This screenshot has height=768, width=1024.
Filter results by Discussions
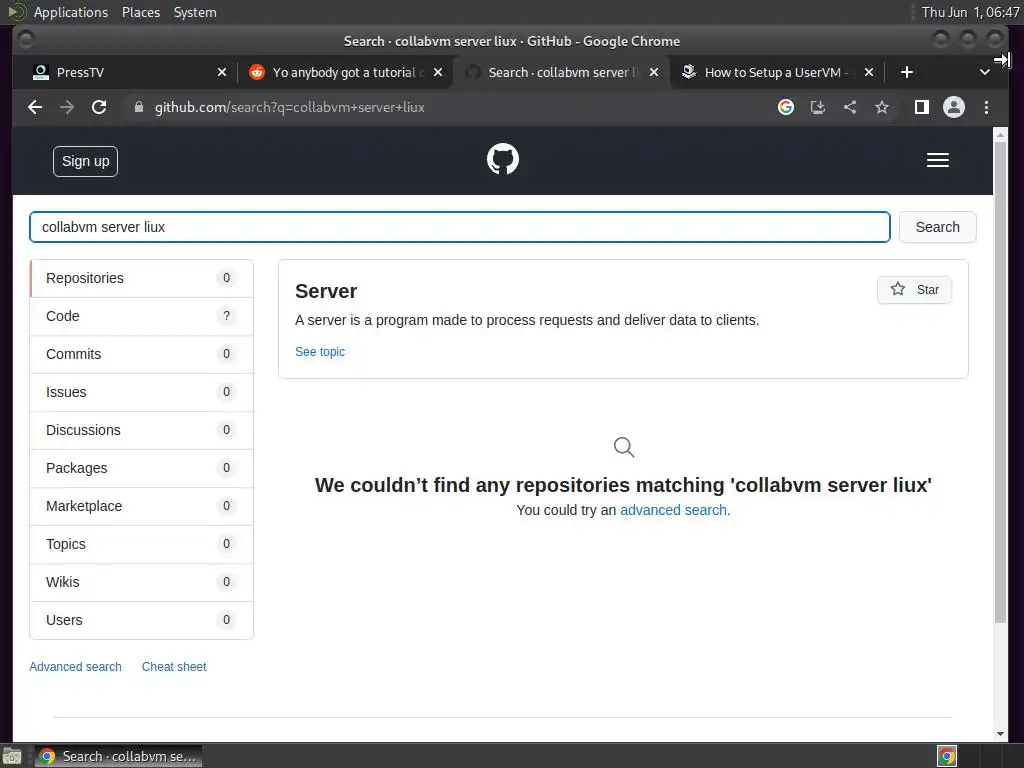coord(142,430)
